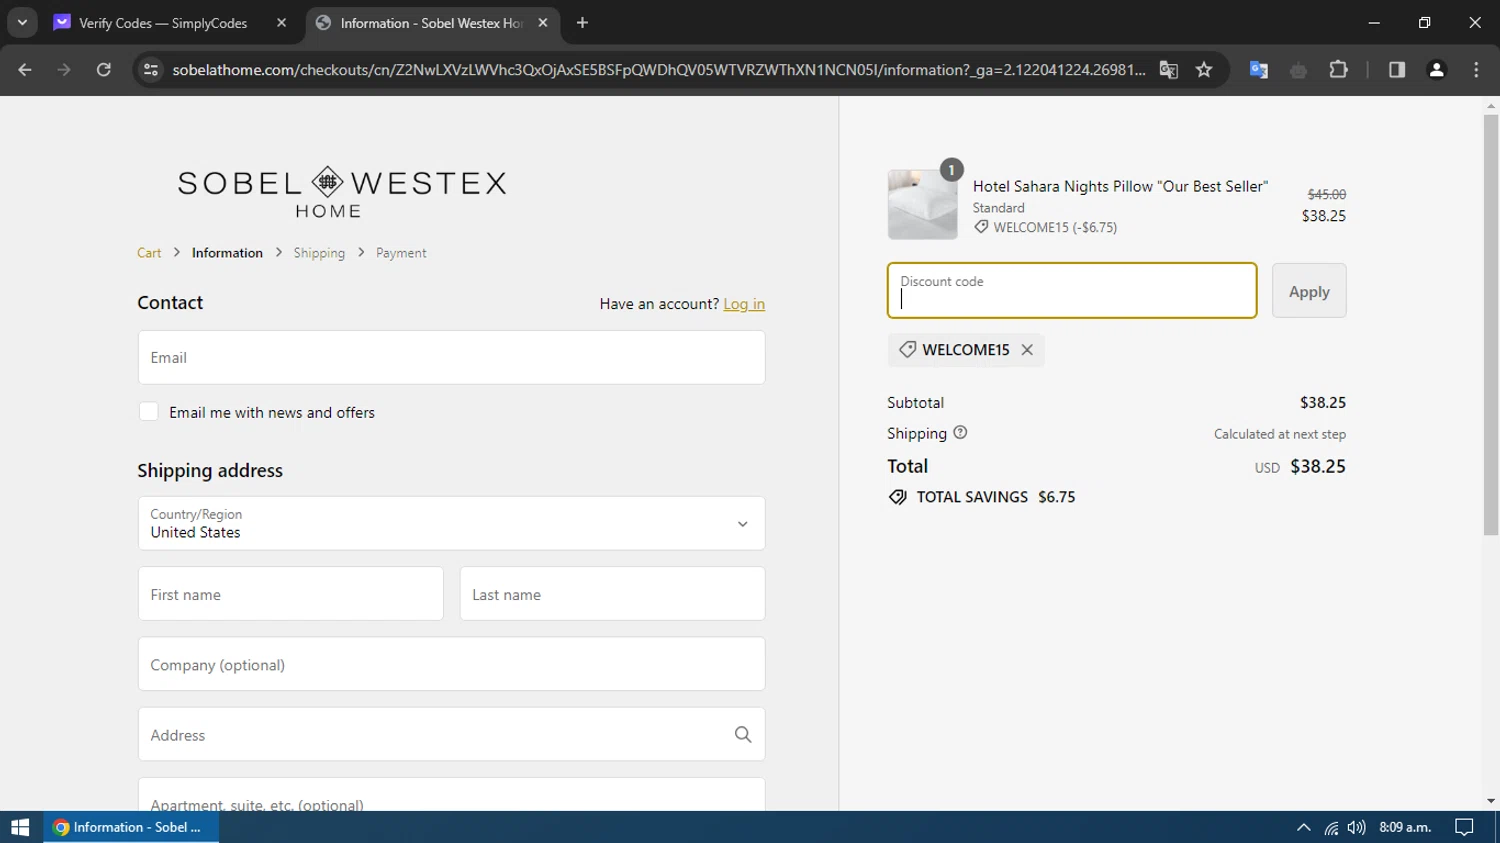Open the Google Translate extension icon
Viewport: 1500px width, 843px height.
(x=1259, y=70)
